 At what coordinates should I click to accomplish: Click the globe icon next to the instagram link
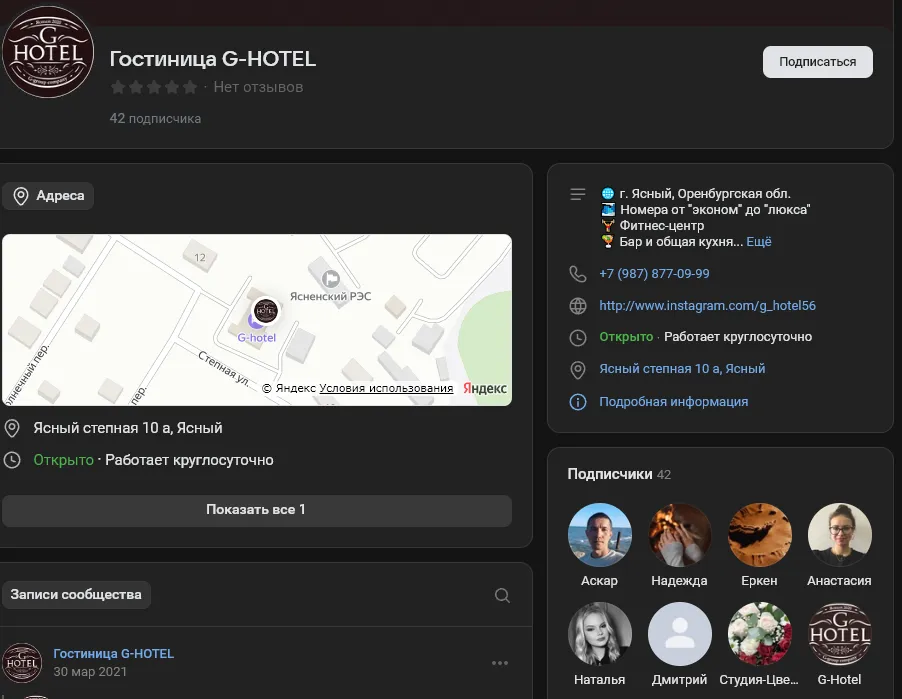pos(577,305)
